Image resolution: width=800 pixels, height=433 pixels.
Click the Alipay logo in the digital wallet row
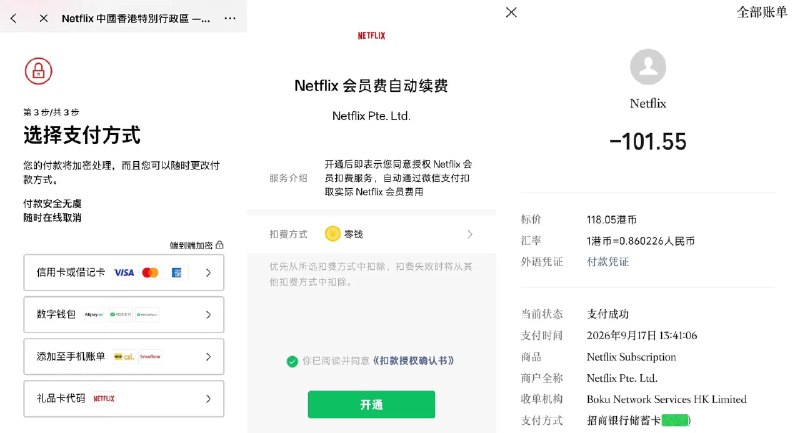coord(94,315)
